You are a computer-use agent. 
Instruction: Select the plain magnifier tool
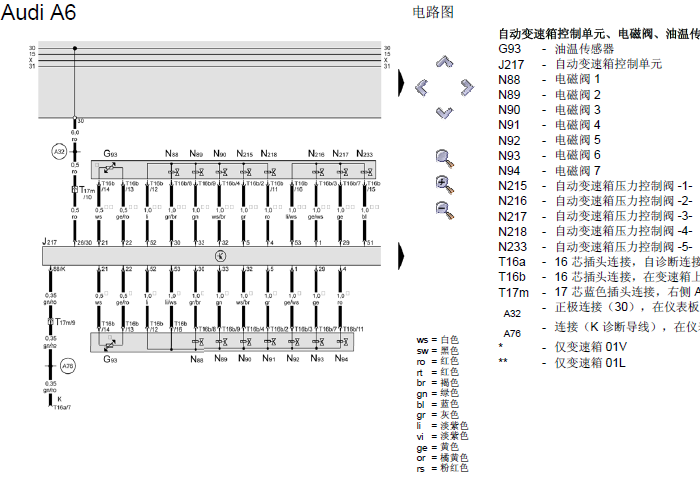coord(445,159)
